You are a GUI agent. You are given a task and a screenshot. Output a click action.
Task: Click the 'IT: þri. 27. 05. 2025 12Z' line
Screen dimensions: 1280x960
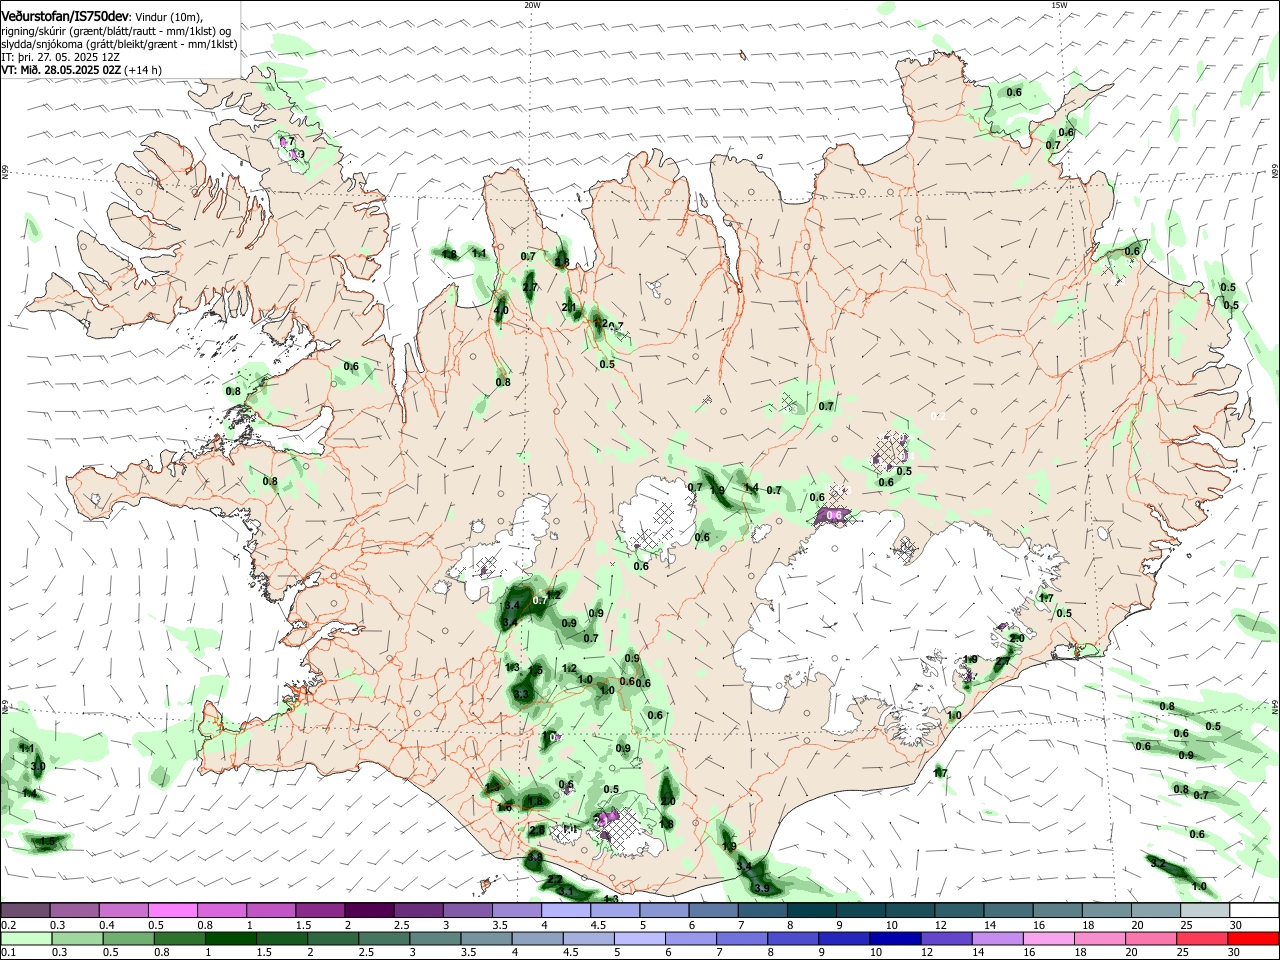pos(62,57)
